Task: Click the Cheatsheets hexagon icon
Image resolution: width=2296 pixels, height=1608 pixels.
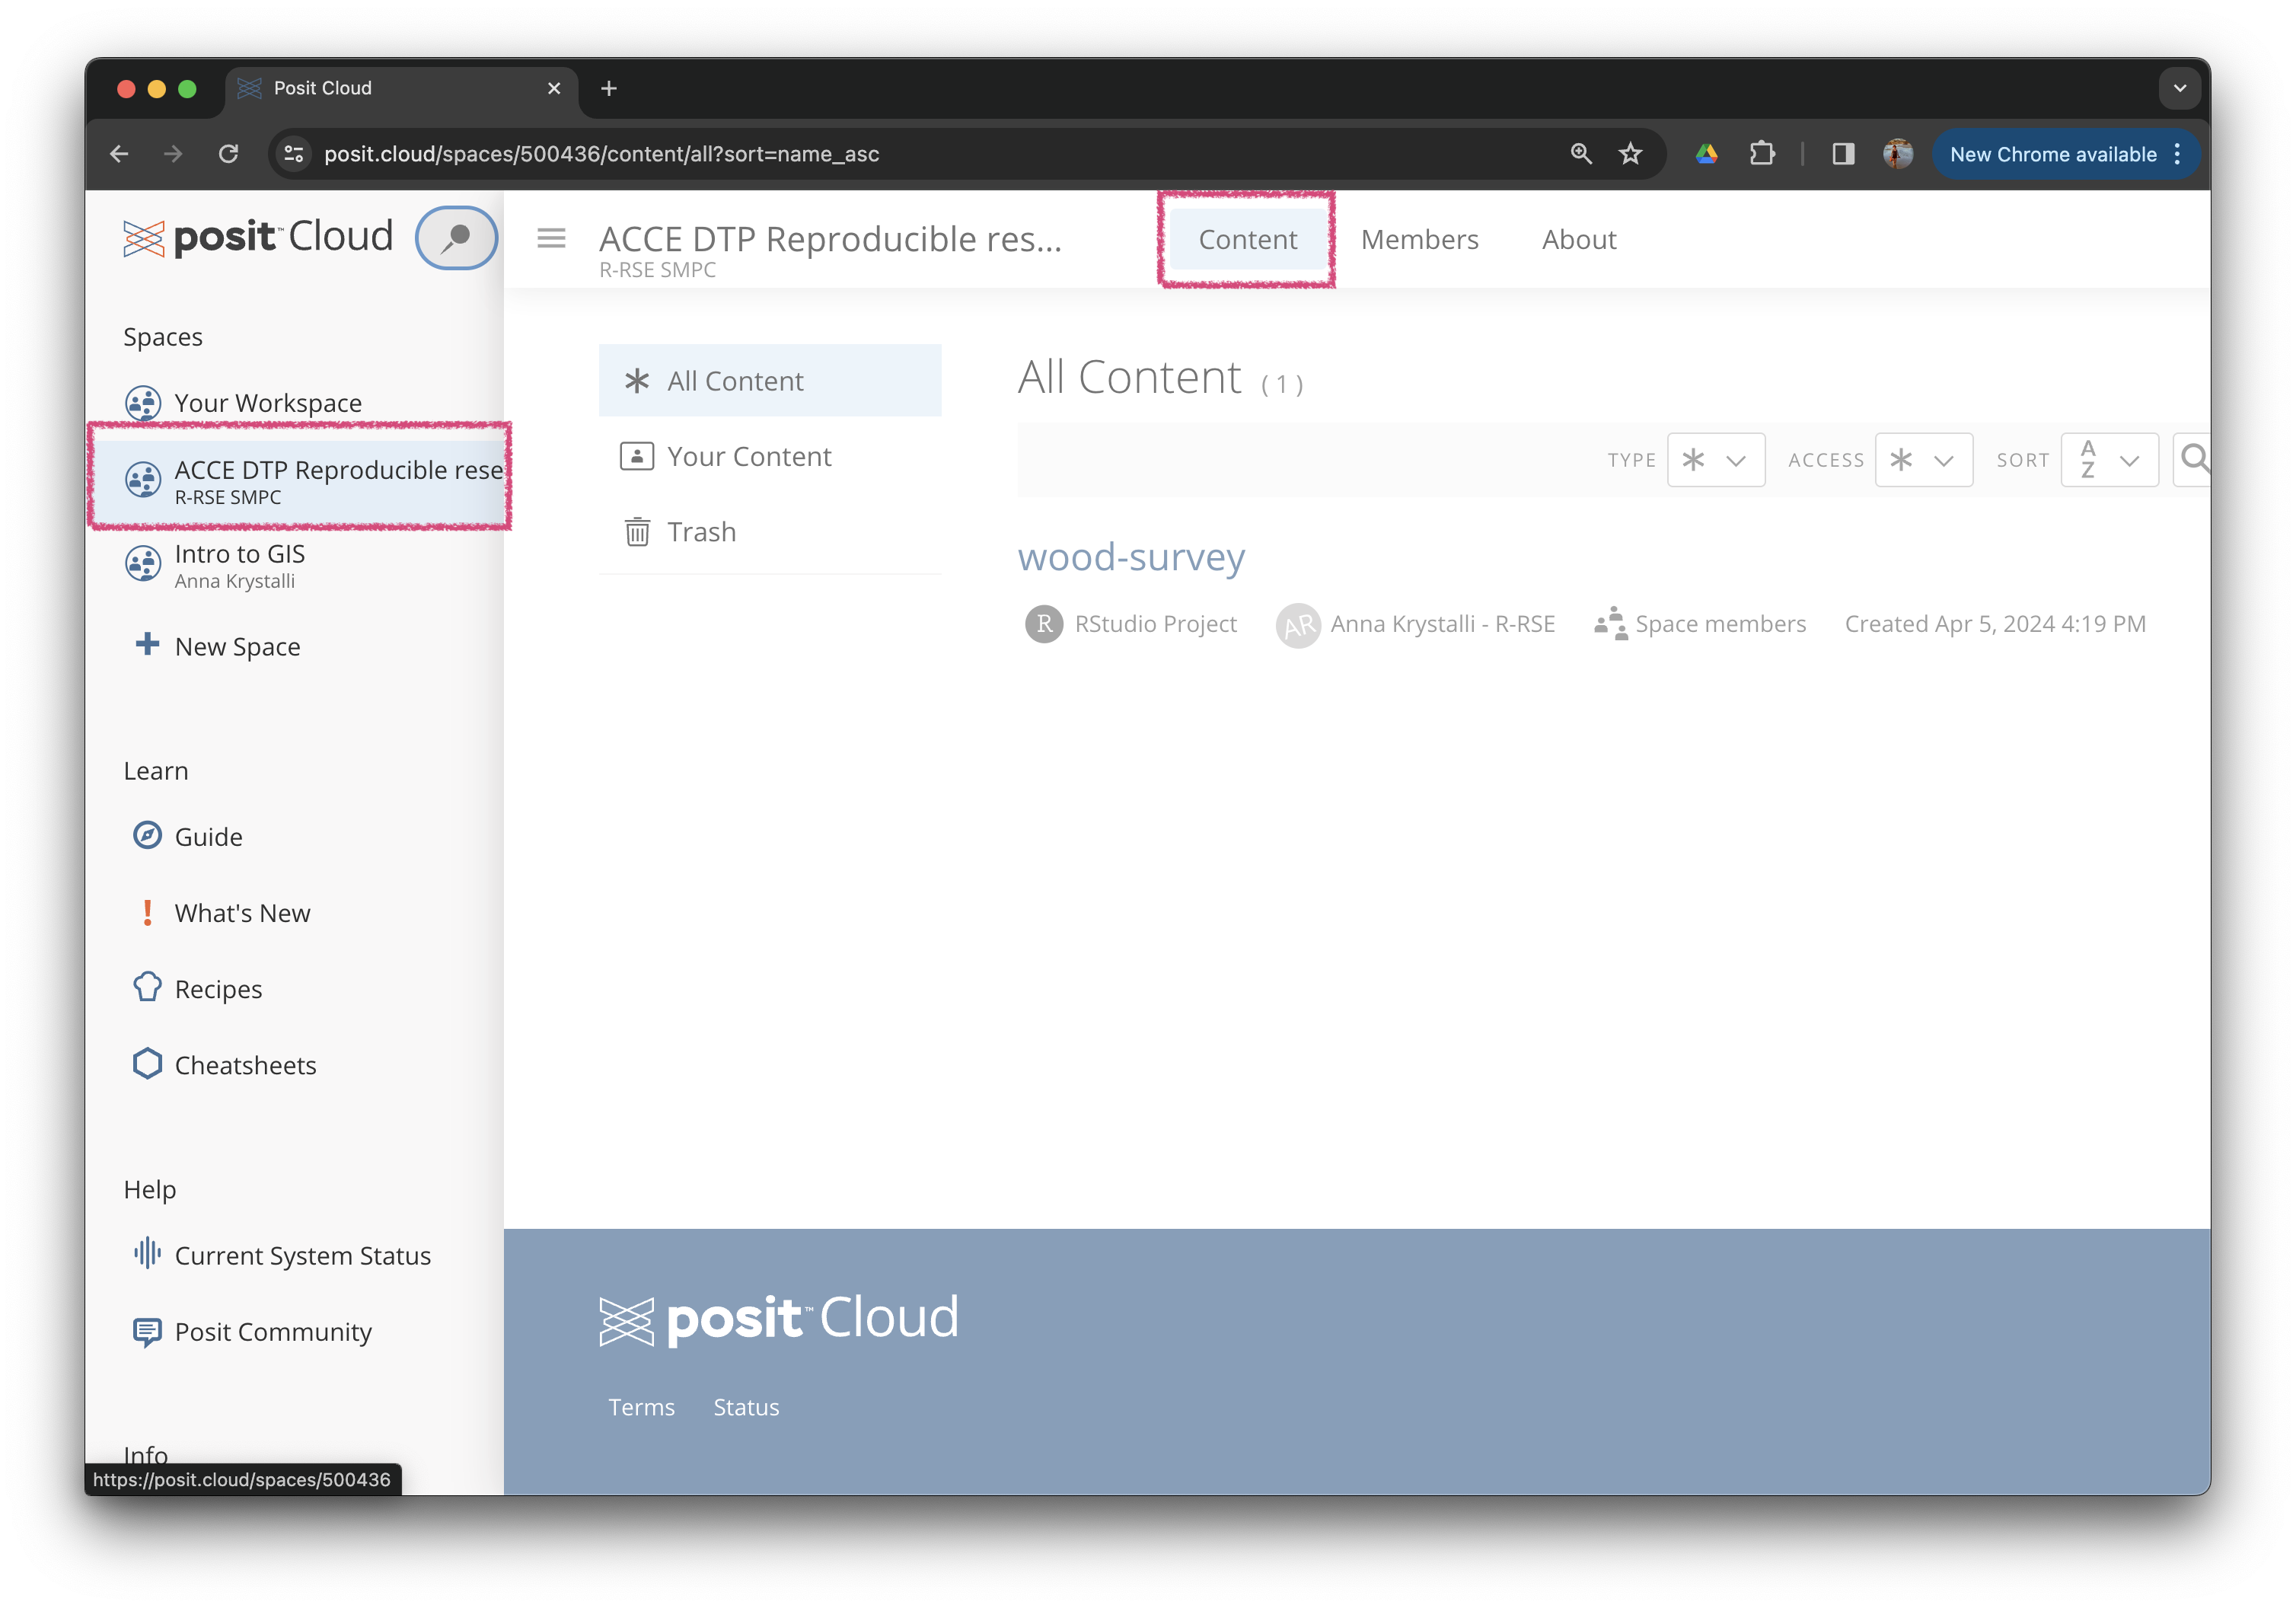Action: click(147, 1064)
